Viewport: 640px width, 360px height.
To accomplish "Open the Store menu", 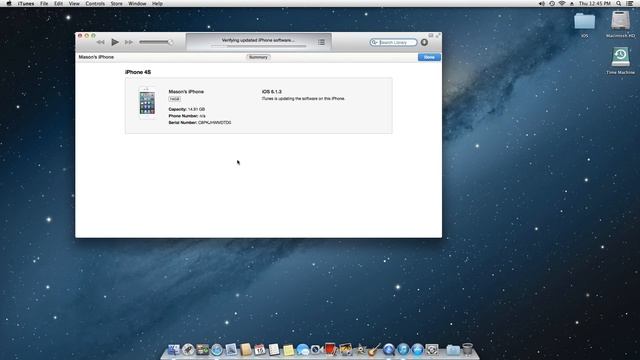I will point(116,4).
